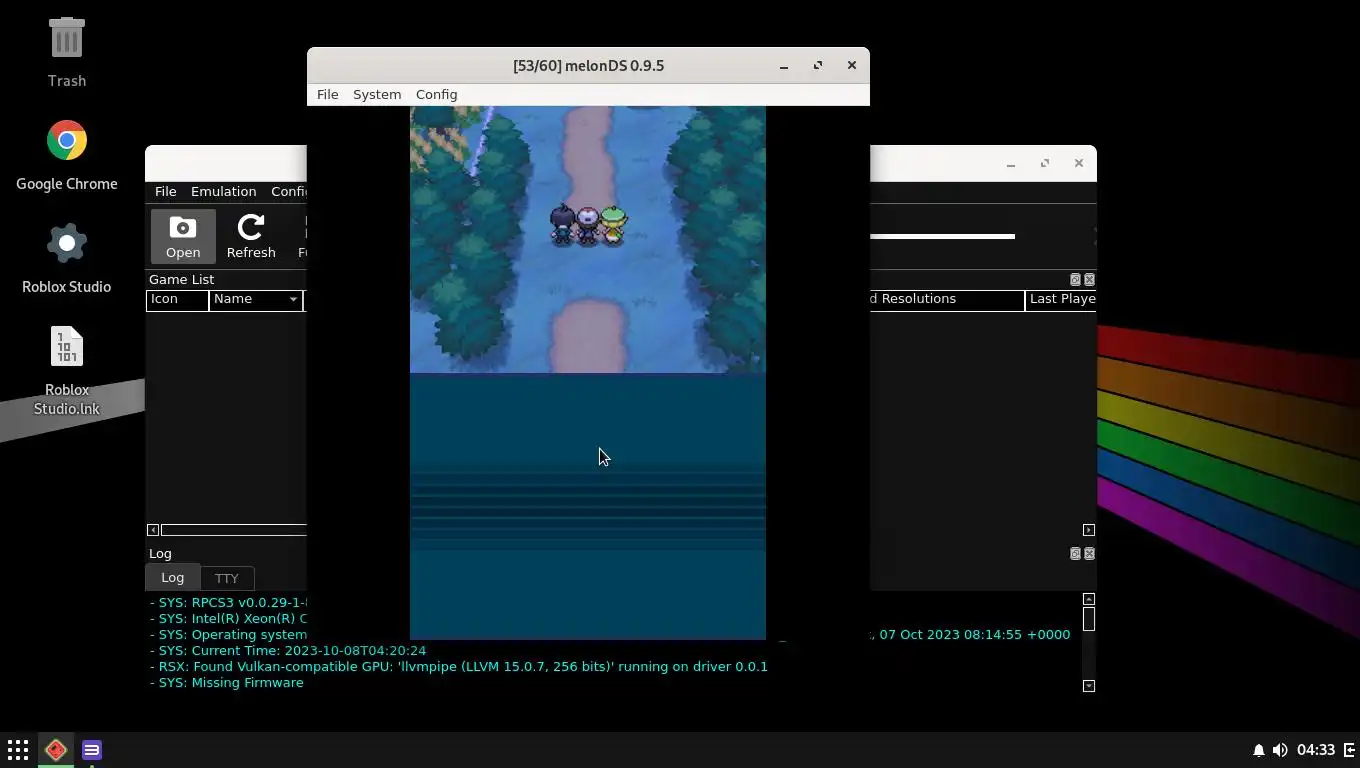Select the Log tab
Image resolution: width=1360 pixels, height=768 pixels.
click(172, 577)
